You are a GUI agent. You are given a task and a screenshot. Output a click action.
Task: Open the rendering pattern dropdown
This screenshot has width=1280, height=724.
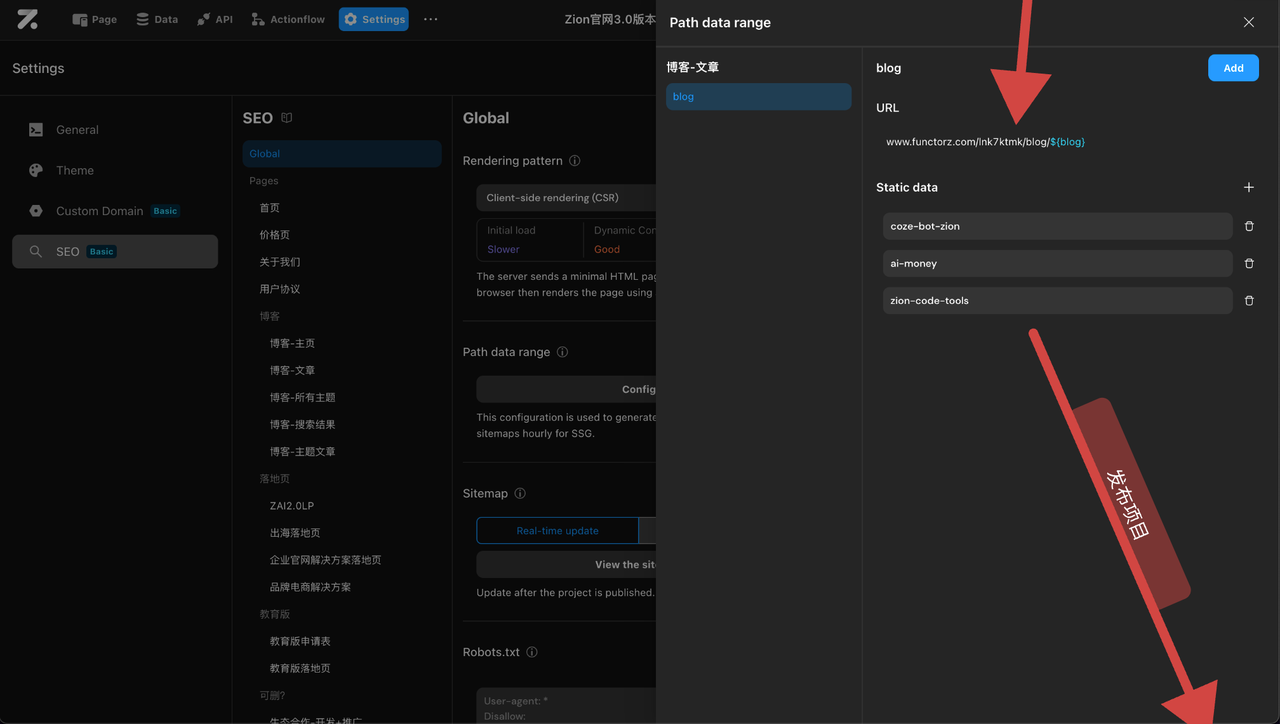coord(566,198)
